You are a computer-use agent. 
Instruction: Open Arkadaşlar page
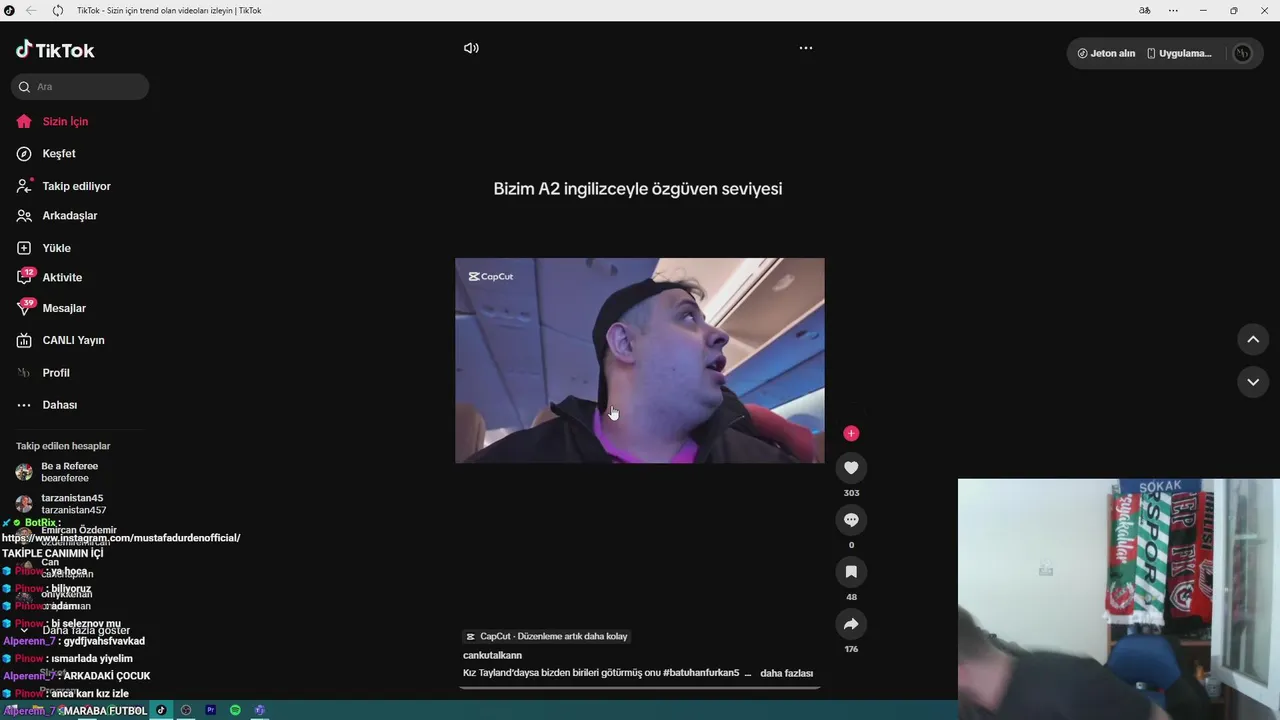point(70,216)
